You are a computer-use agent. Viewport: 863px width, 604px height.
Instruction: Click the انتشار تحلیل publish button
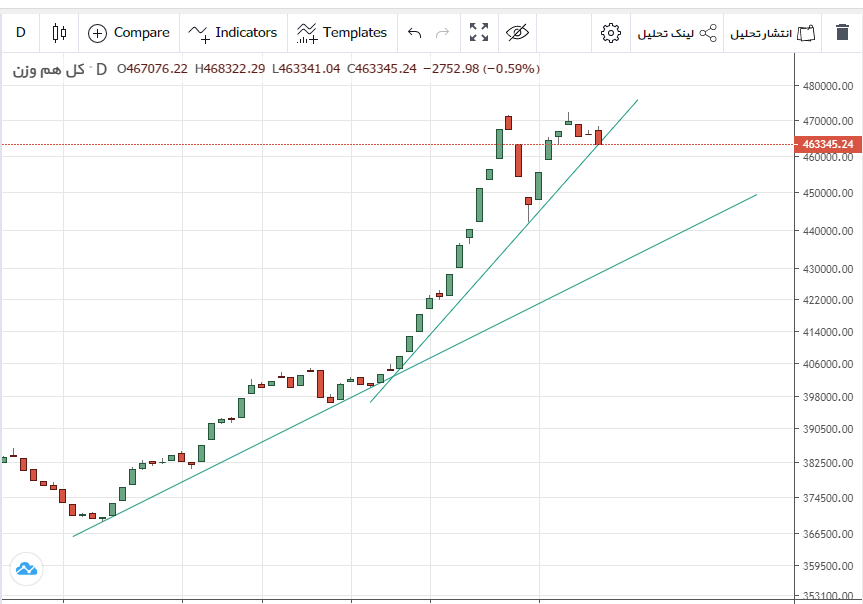click(x=773, y=34)
